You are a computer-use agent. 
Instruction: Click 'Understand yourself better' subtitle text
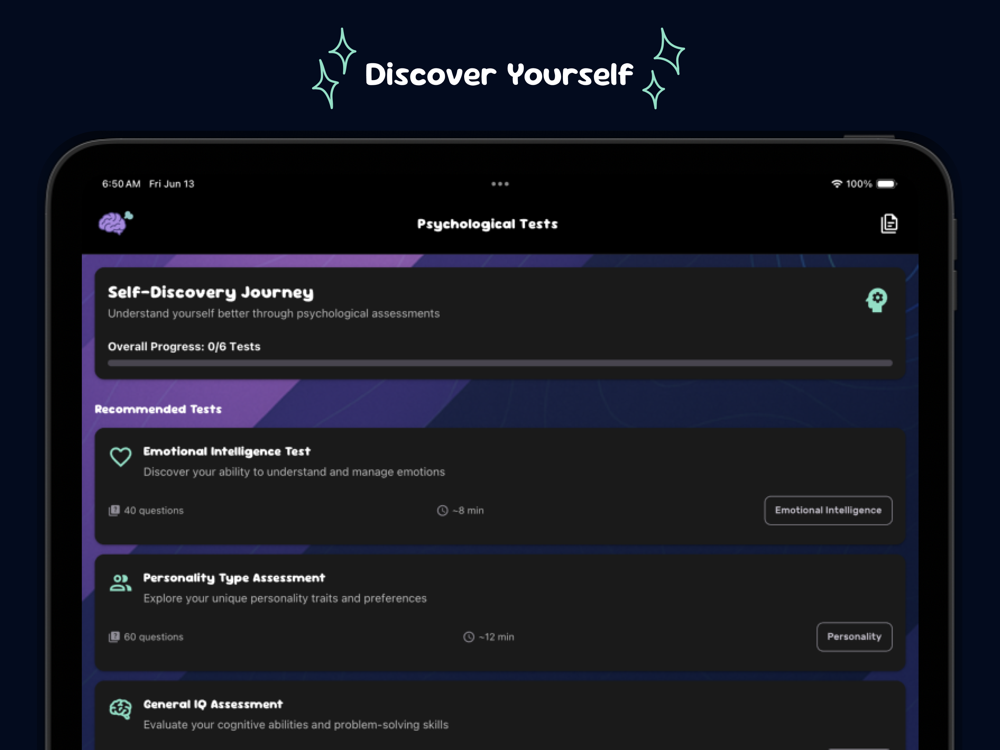point(274,313)
